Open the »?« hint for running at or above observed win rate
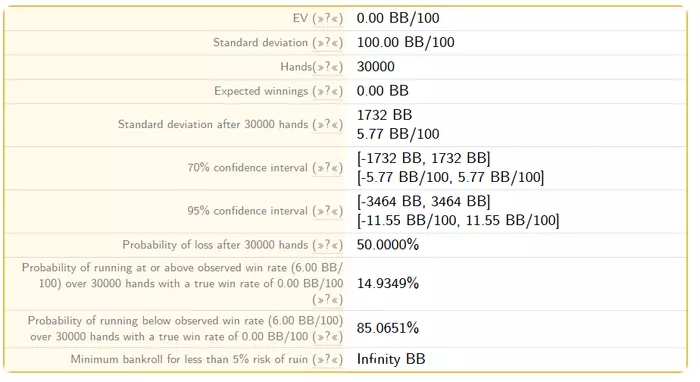 point(328,299)
